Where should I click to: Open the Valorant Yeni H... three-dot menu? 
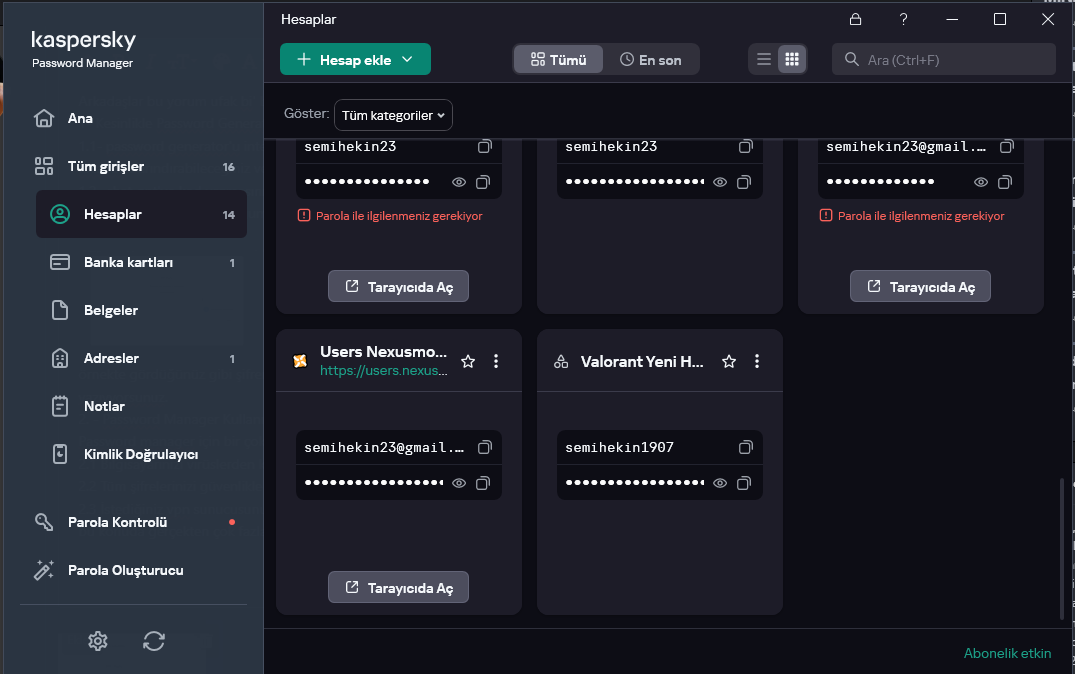757,361
